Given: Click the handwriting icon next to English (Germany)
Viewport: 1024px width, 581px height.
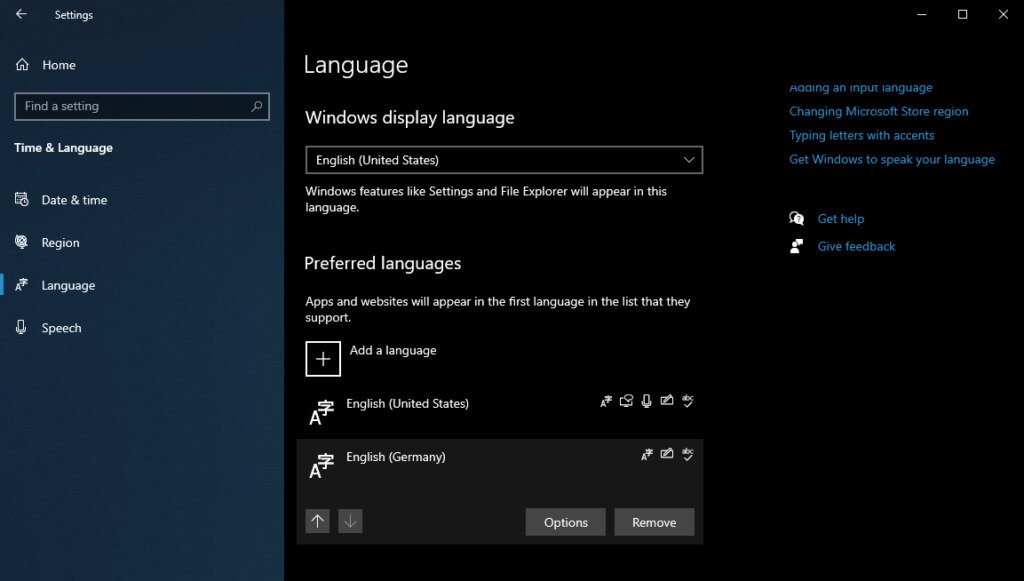Looking at the screenshot, I should click(667, 454).
